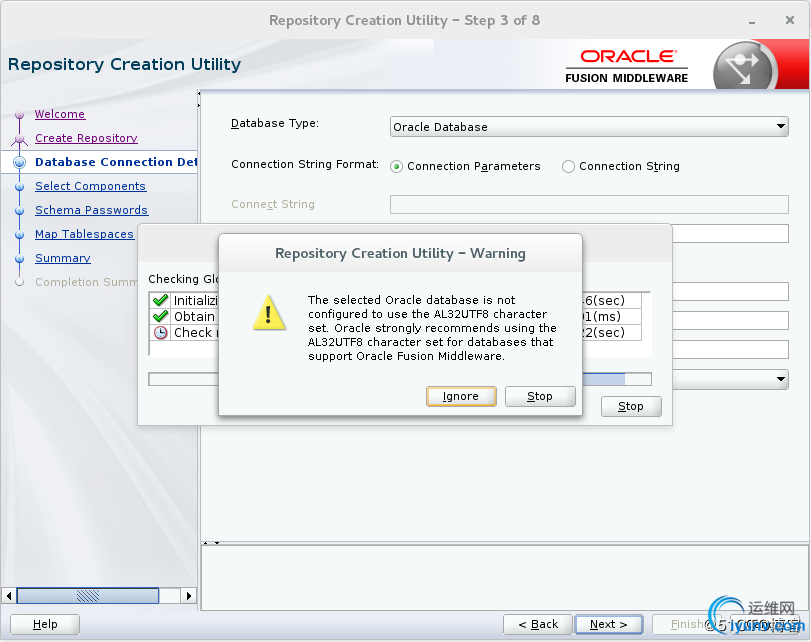Viewport: 811px width, 642px height.
Task: Click the Welcome step bullet icon
Action: click(20, 114)
